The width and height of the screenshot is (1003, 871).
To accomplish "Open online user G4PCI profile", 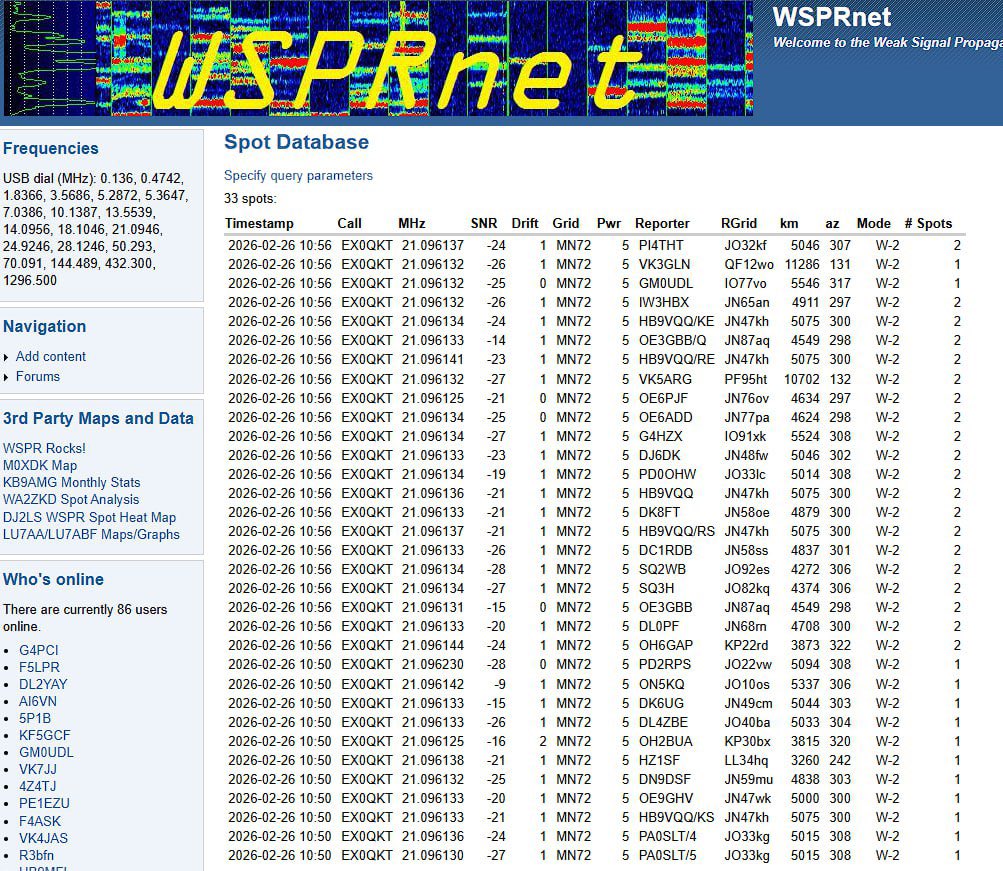I will click(38, 650).
